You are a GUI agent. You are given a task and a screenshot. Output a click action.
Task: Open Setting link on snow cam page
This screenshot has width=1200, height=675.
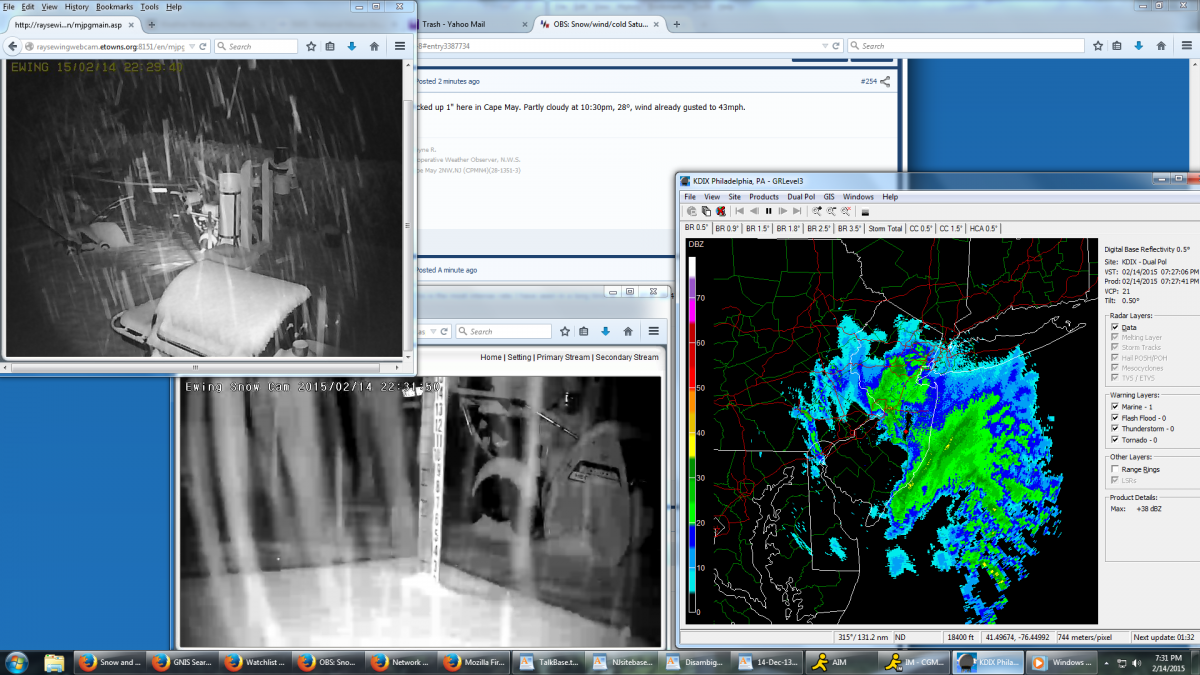[519, 357]
